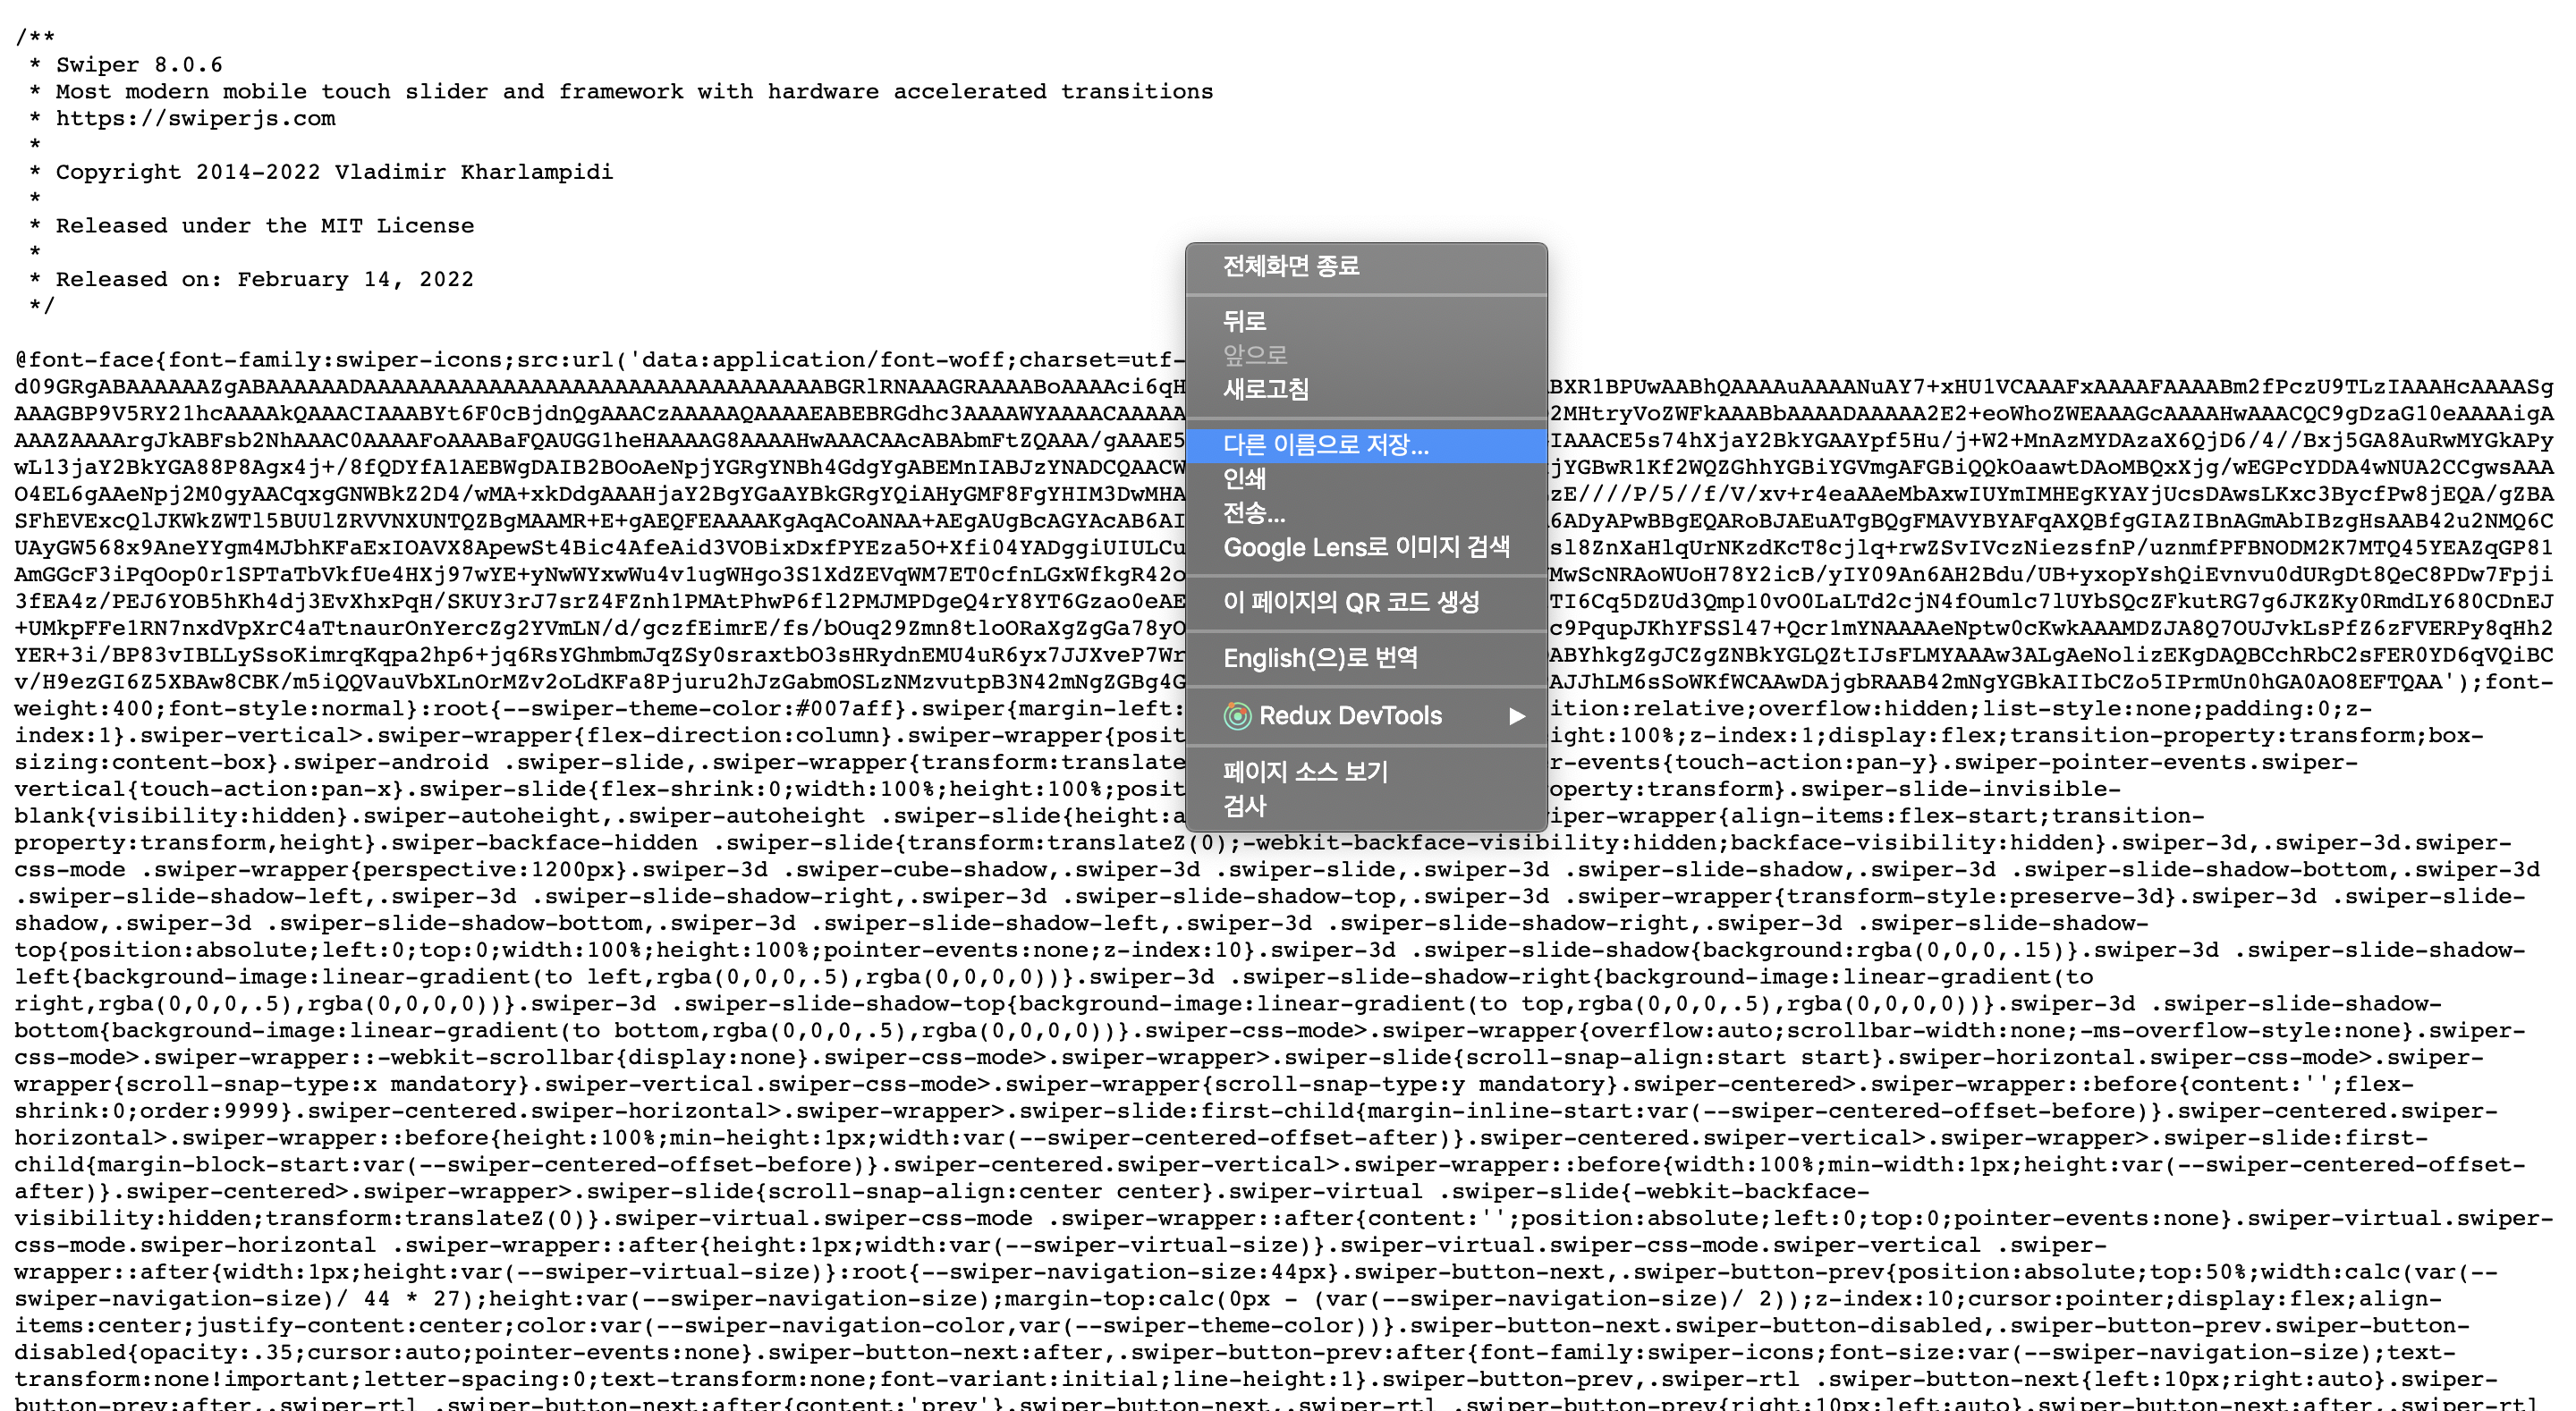Click the greyed-out 앞으로 menu entry

pos(1254,355)
